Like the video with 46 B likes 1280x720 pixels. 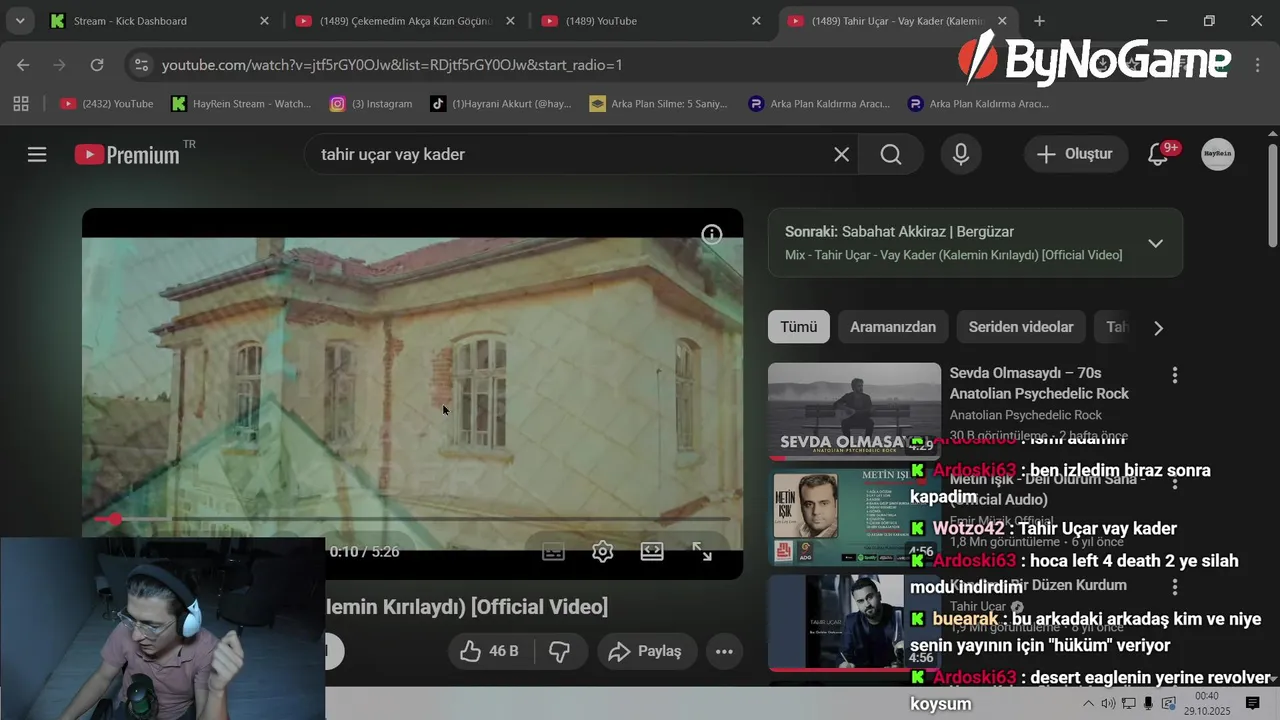(x=491, y=651)
